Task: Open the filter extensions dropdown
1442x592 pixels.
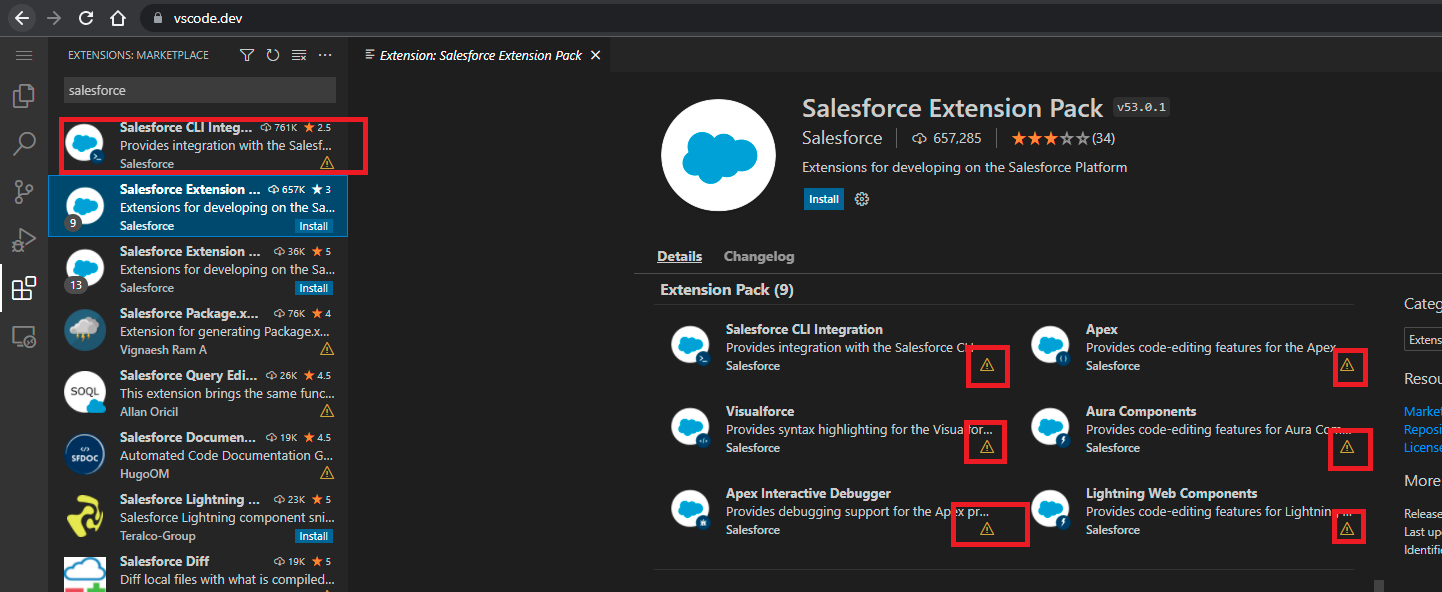Action: pos(246,55)
